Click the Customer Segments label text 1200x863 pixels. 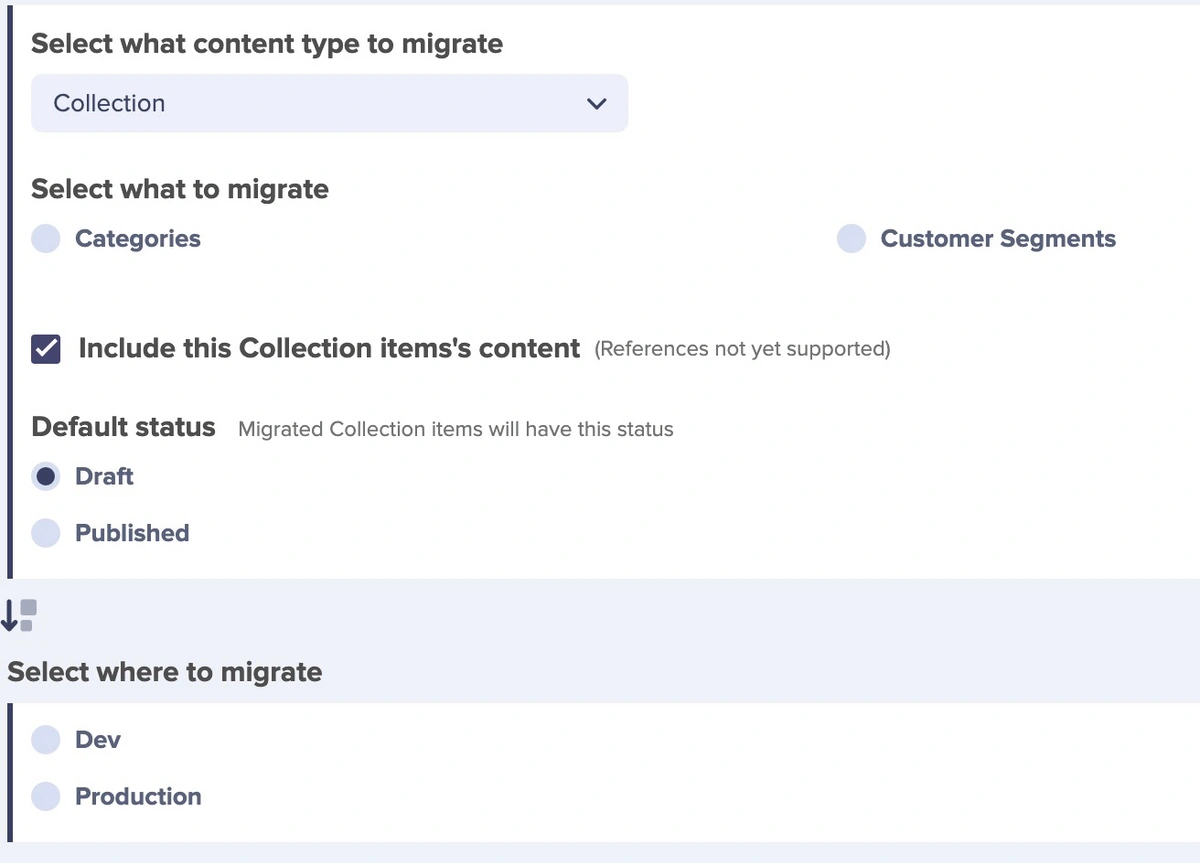[x=997, y=239]
